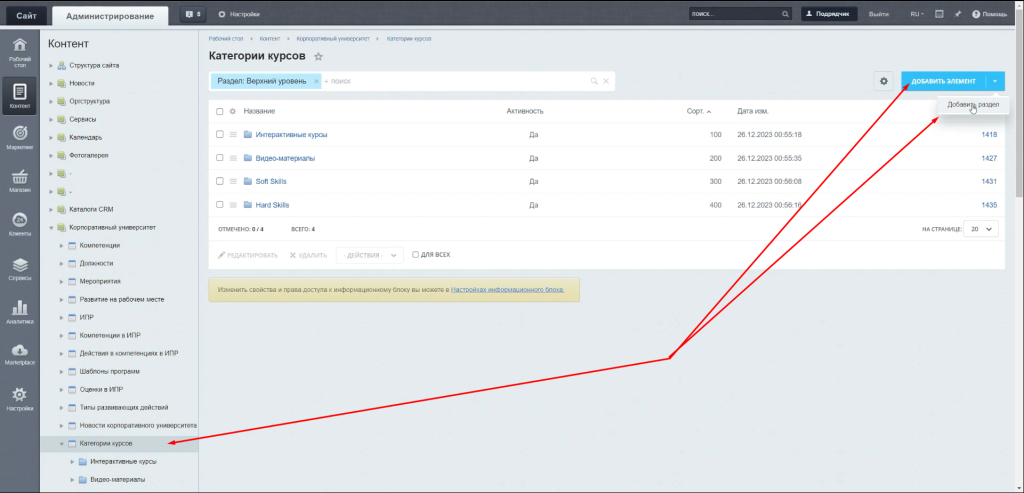The height and width of the screenshot is (493, 1024).
Task: Check the Интерактивные курсы row checkbox
Action: pos(220,134)
